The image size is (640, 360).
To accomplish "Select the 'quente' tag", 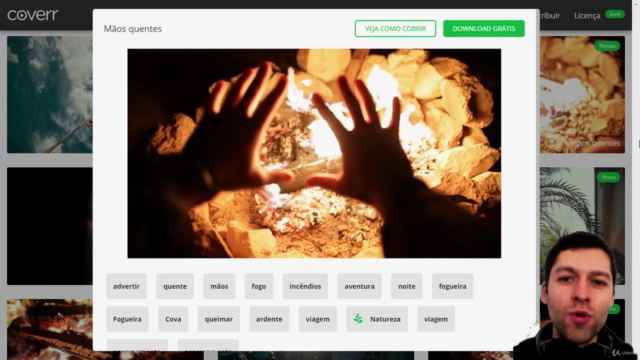I will point(175,286).
